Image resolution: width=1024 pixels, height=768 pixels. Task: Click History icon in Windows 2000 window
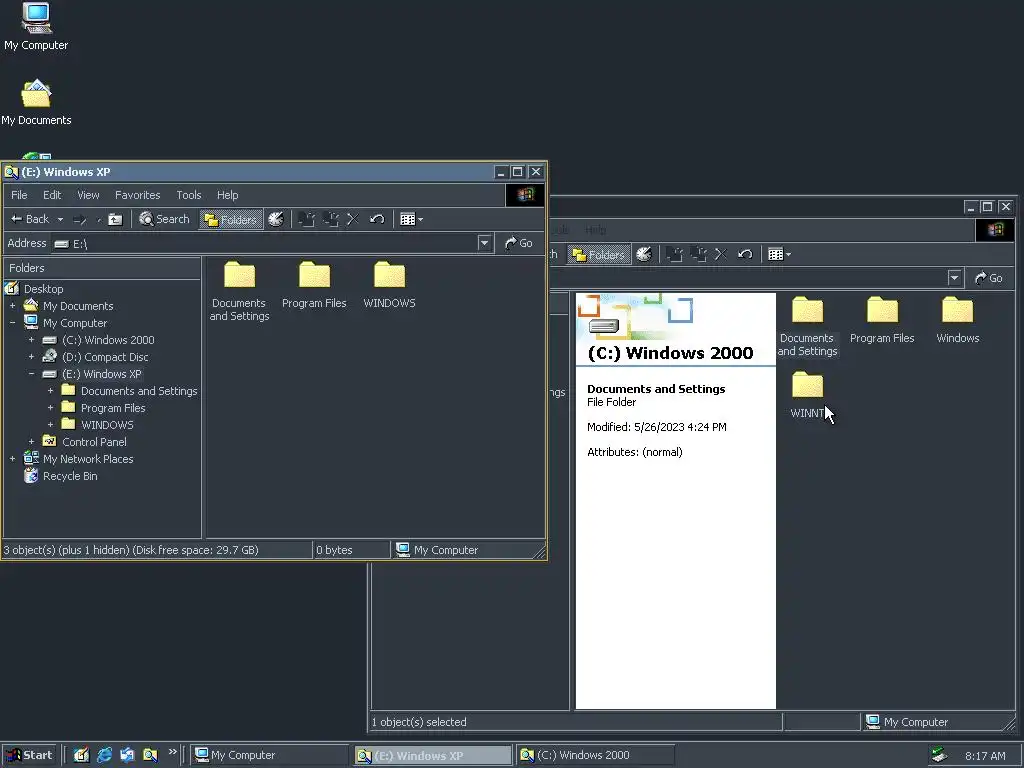click(644, 255)
